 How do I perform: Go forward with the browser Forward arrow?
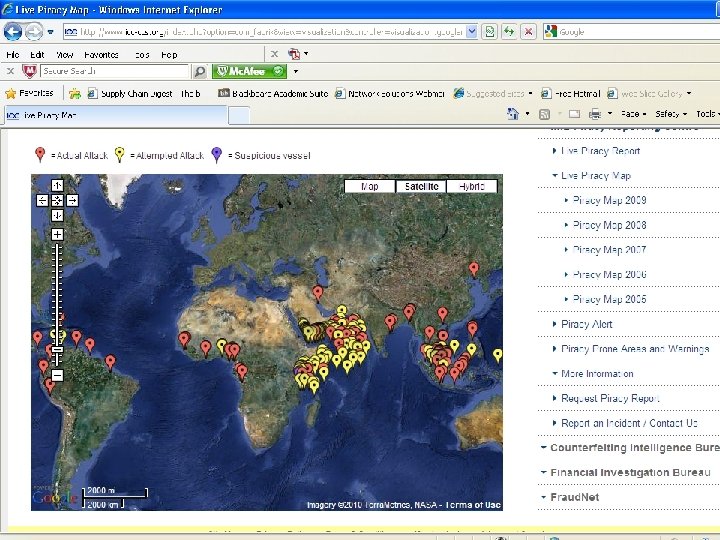click(x=34, y=32)
